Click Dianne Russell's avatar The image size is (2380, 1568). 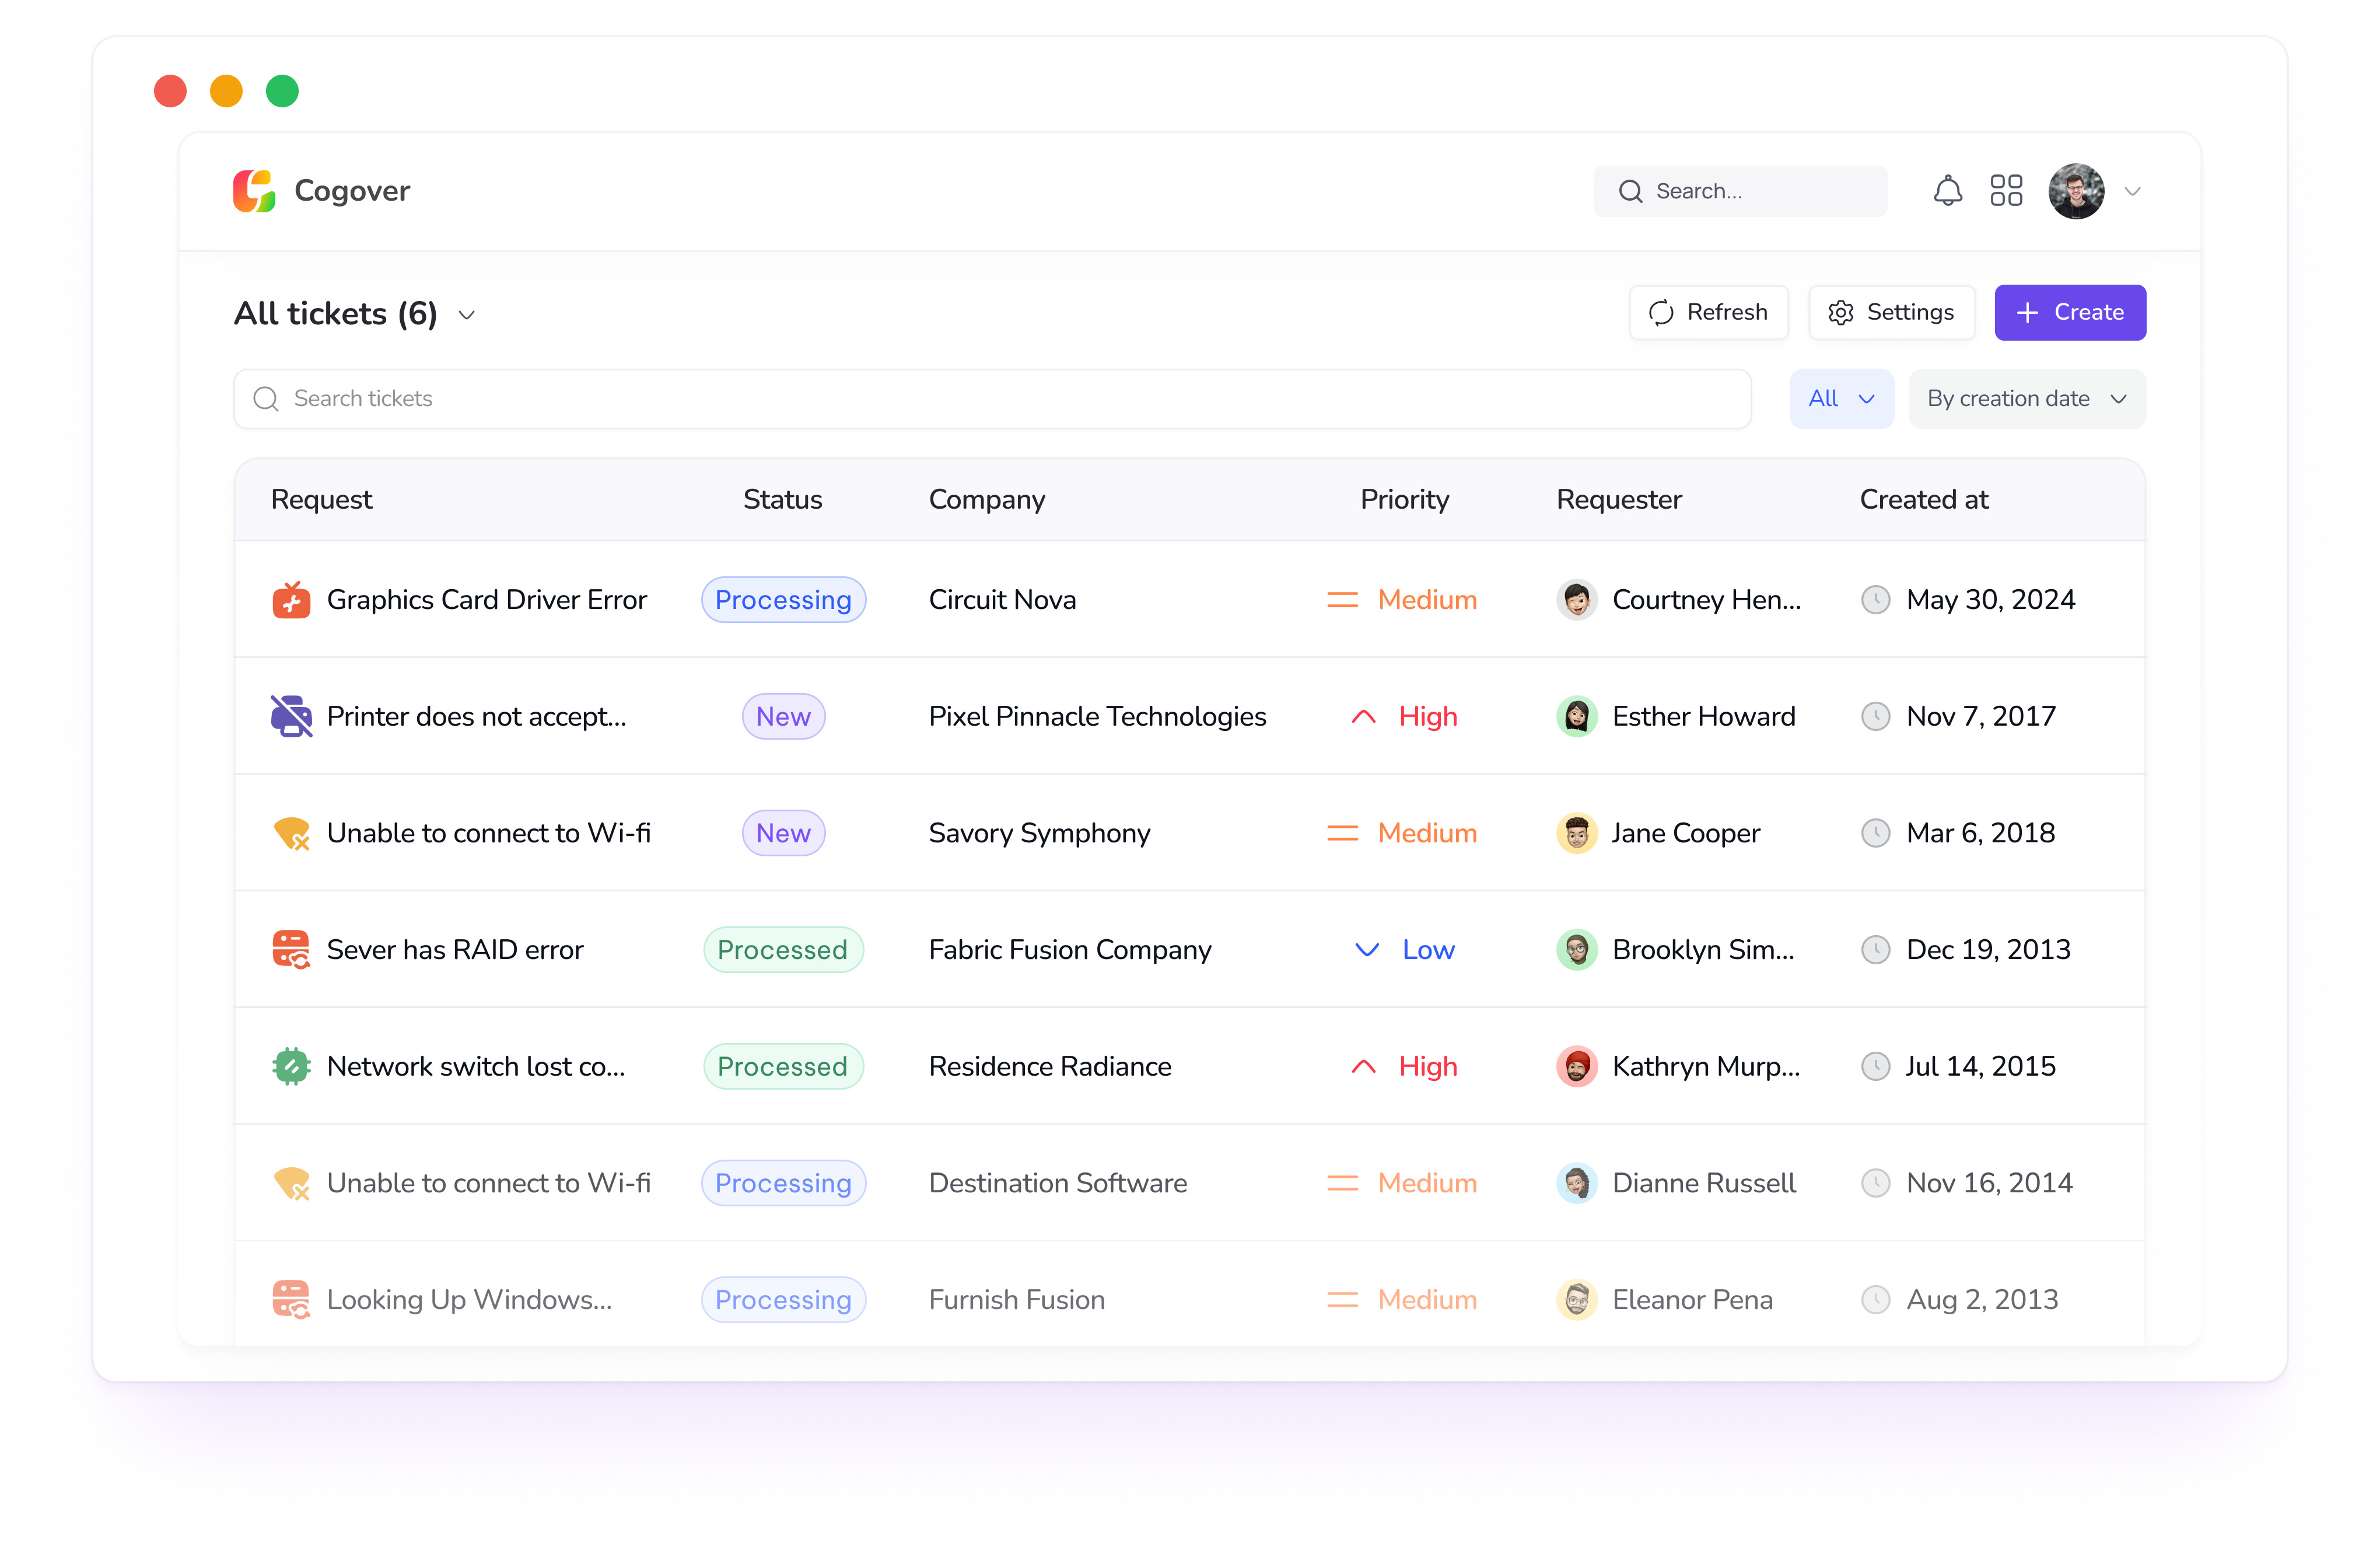(1577, 1183)
